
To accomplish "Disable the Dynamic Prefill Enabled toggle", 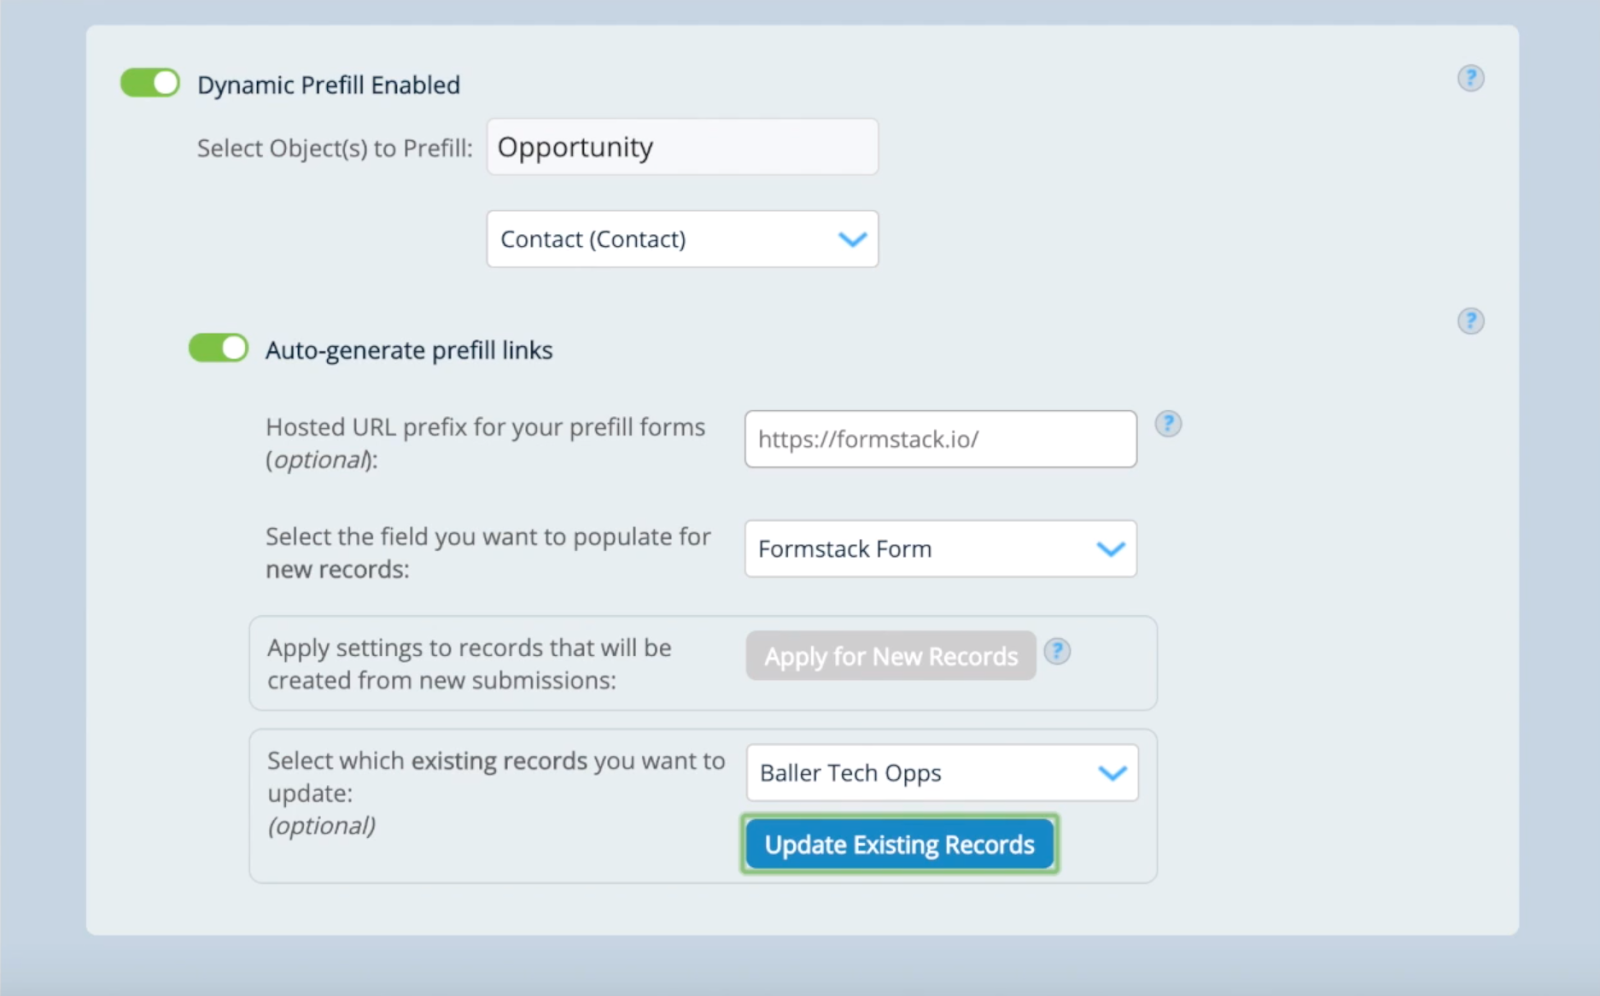I will [150, 83].
